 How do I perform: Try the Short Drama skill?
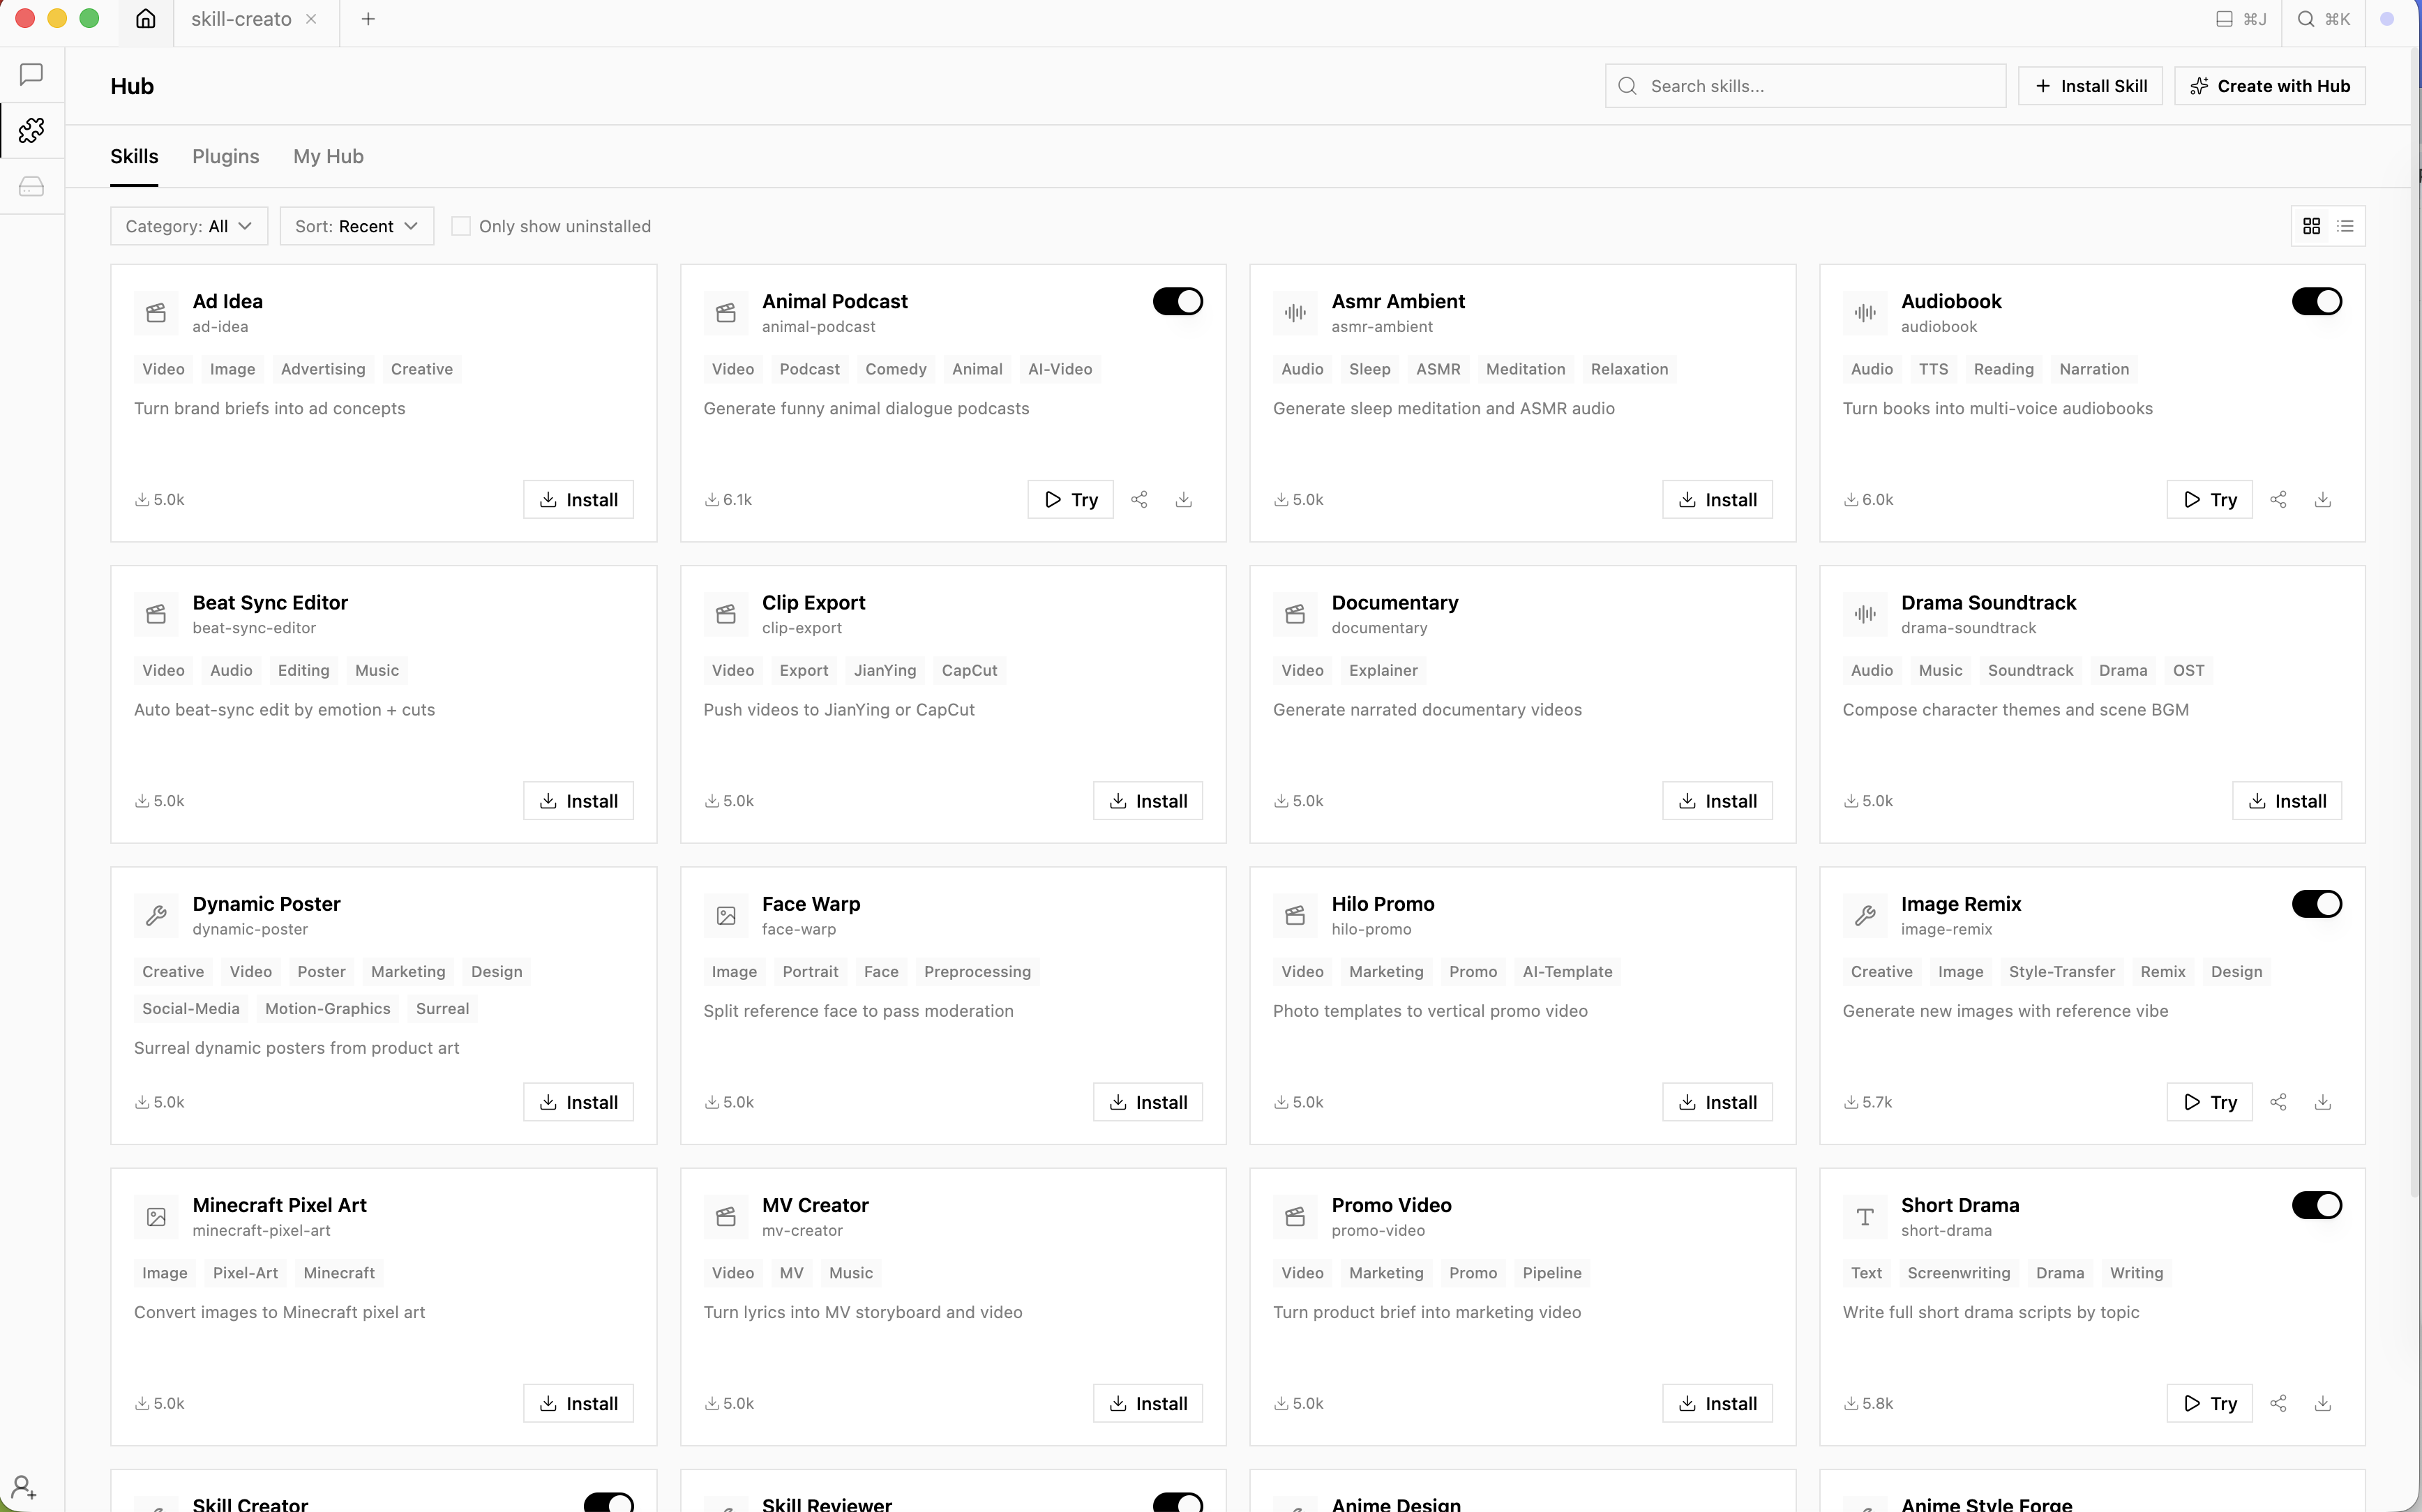pyautogui.click(x=2209, y=1403)
